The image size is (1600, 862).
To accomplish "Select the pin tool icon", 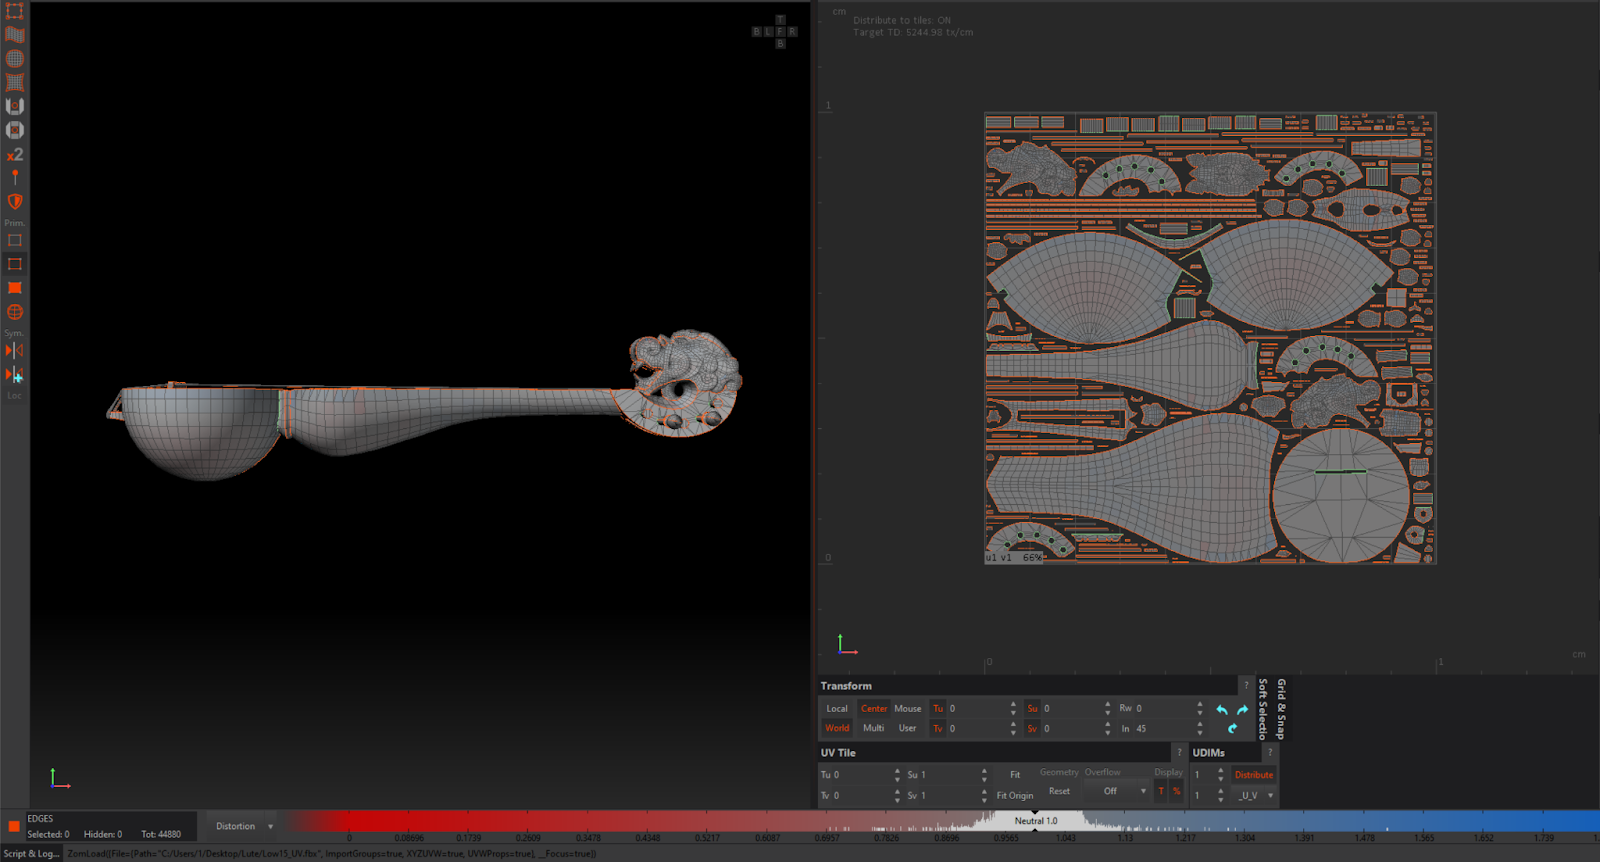I will coord(14,178).
